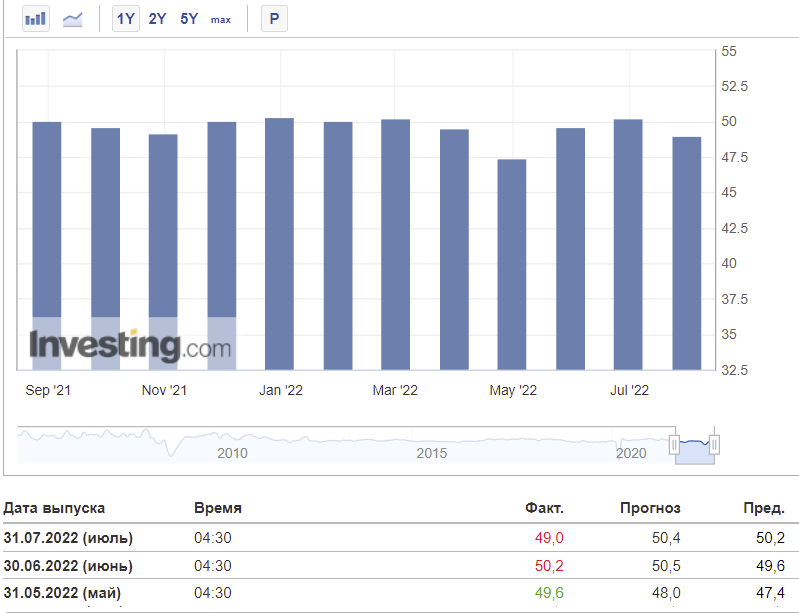The width and height of the screenshot is (799, 613).
Task: Click forecast value 48,0
Action: pos(666,593)
